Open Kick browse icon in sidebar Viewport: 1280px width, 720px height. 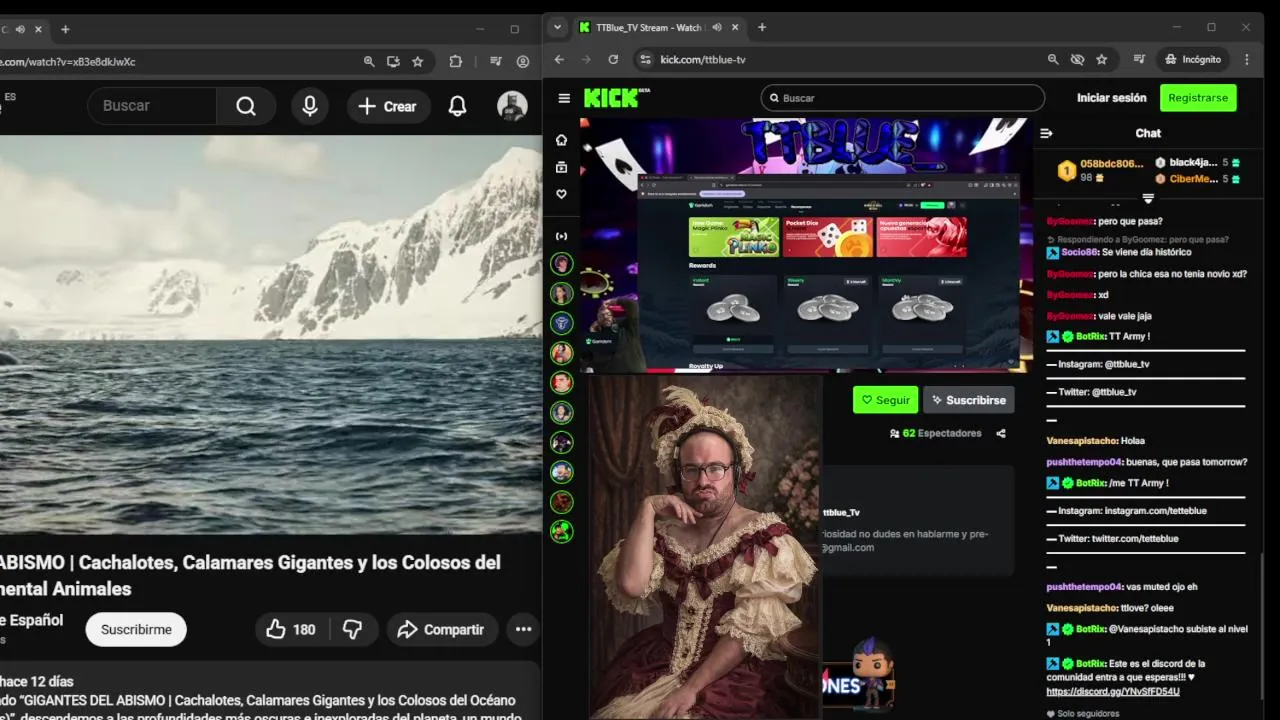coord(562,167)
